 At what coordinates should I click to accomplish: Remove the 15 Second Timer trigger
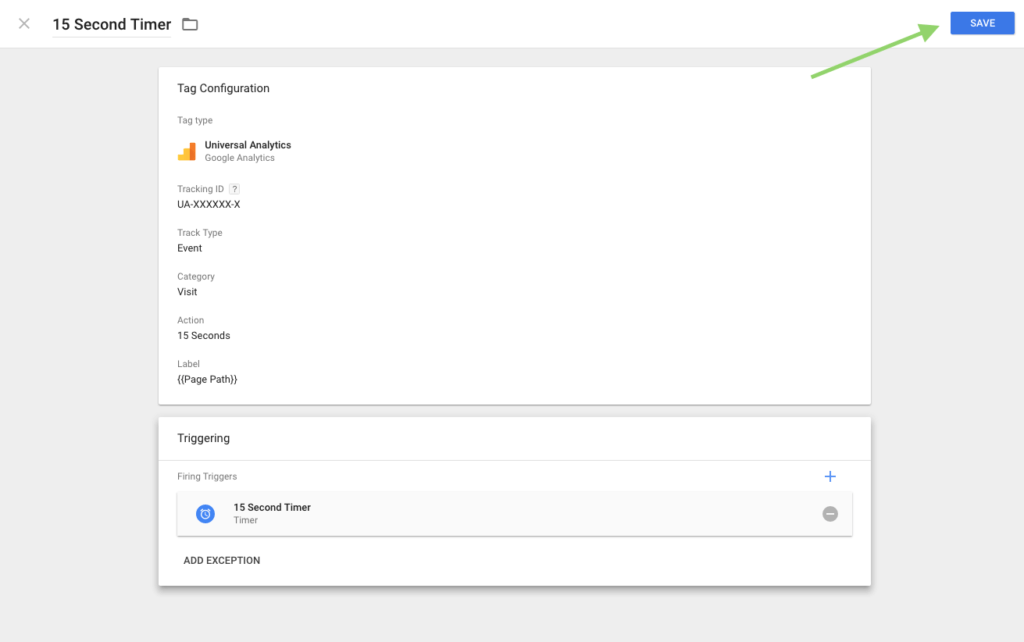(x=830, y=513)
